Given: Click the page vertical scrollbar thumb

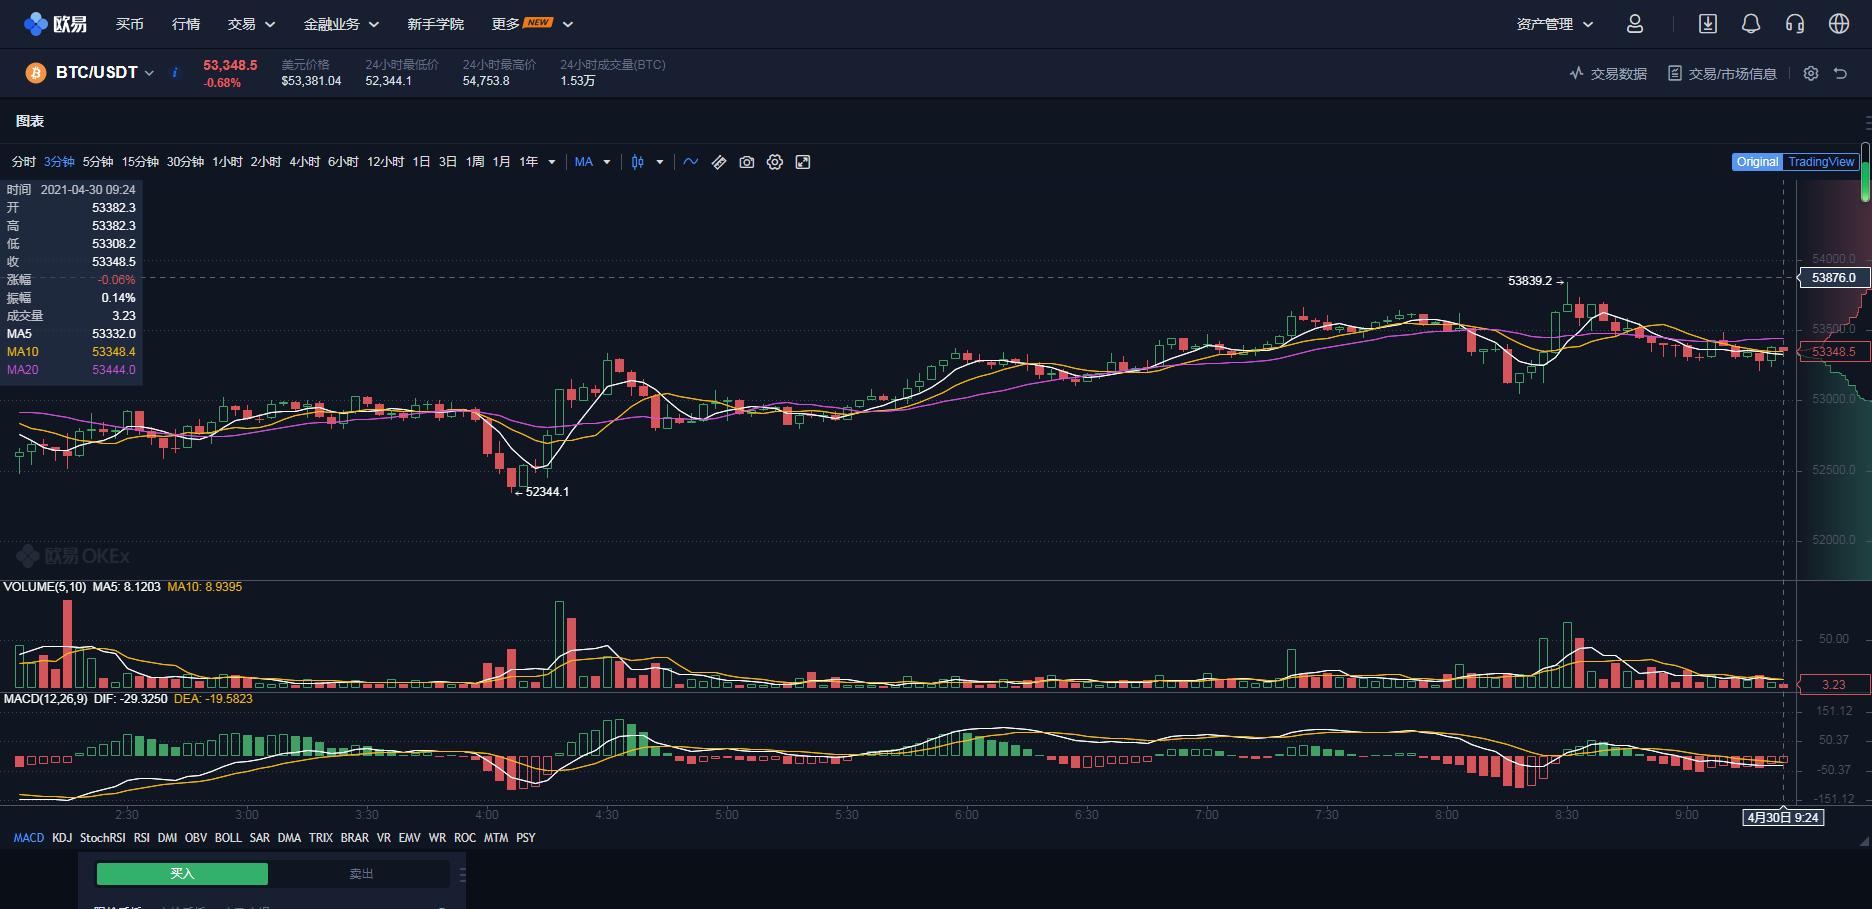Looking at the screenshot, I should point(1865,172).
